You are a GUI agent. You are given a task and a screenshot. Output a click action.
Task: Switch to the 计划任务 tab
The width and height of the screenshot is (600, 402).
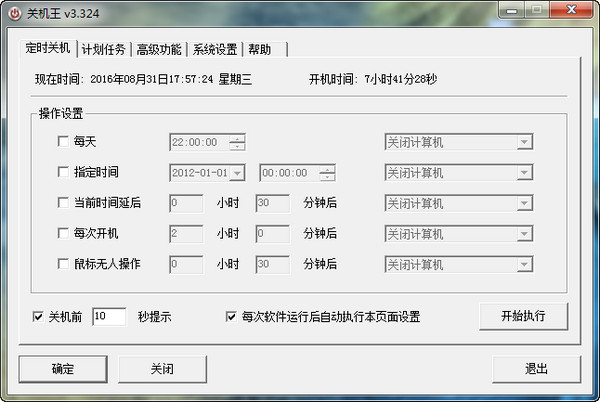104,49
